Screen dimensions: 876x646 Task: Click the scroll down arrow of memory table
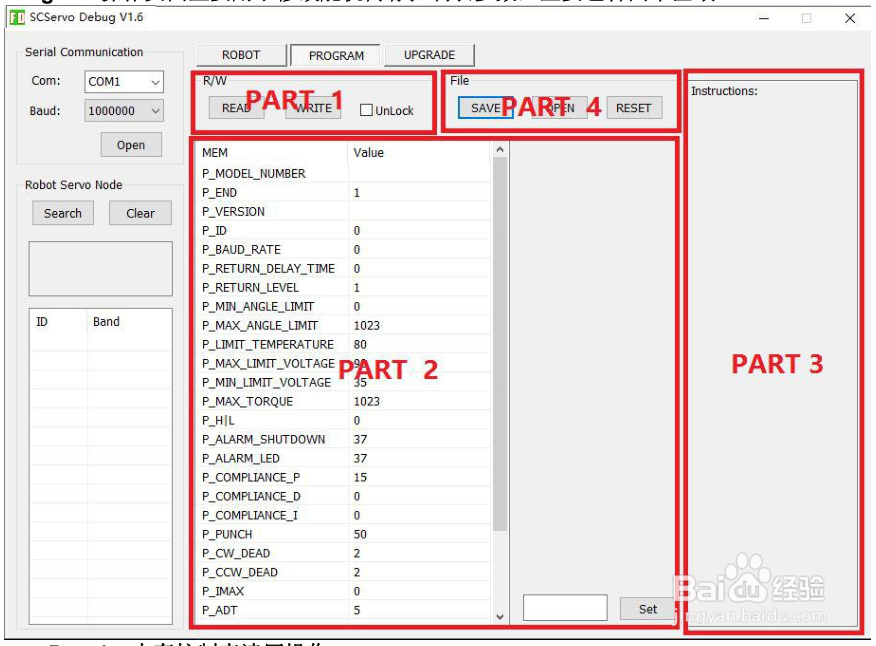coord(500,617)
